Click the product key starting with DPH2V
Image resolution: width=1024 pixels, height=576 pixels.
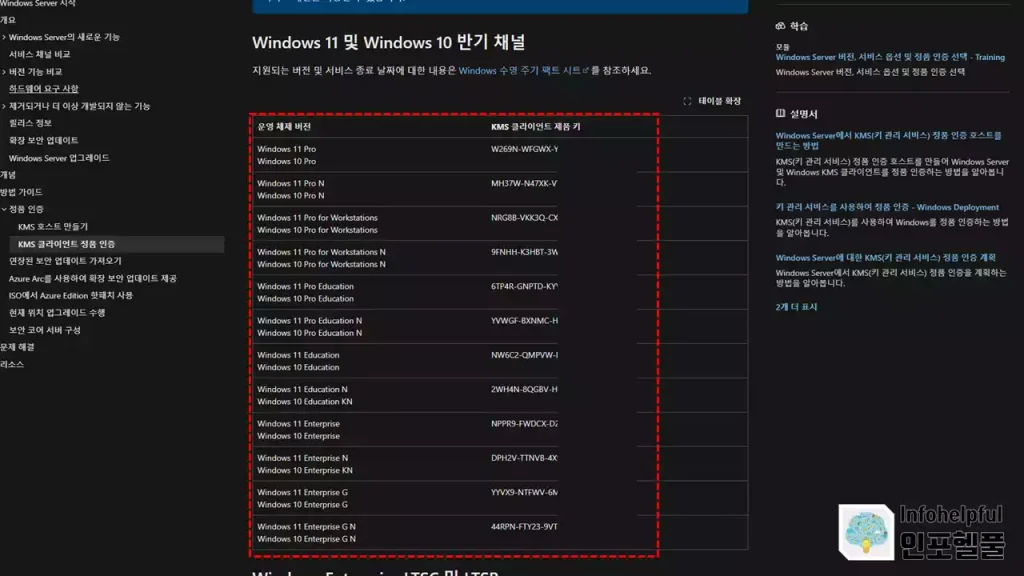pos(524,458)
